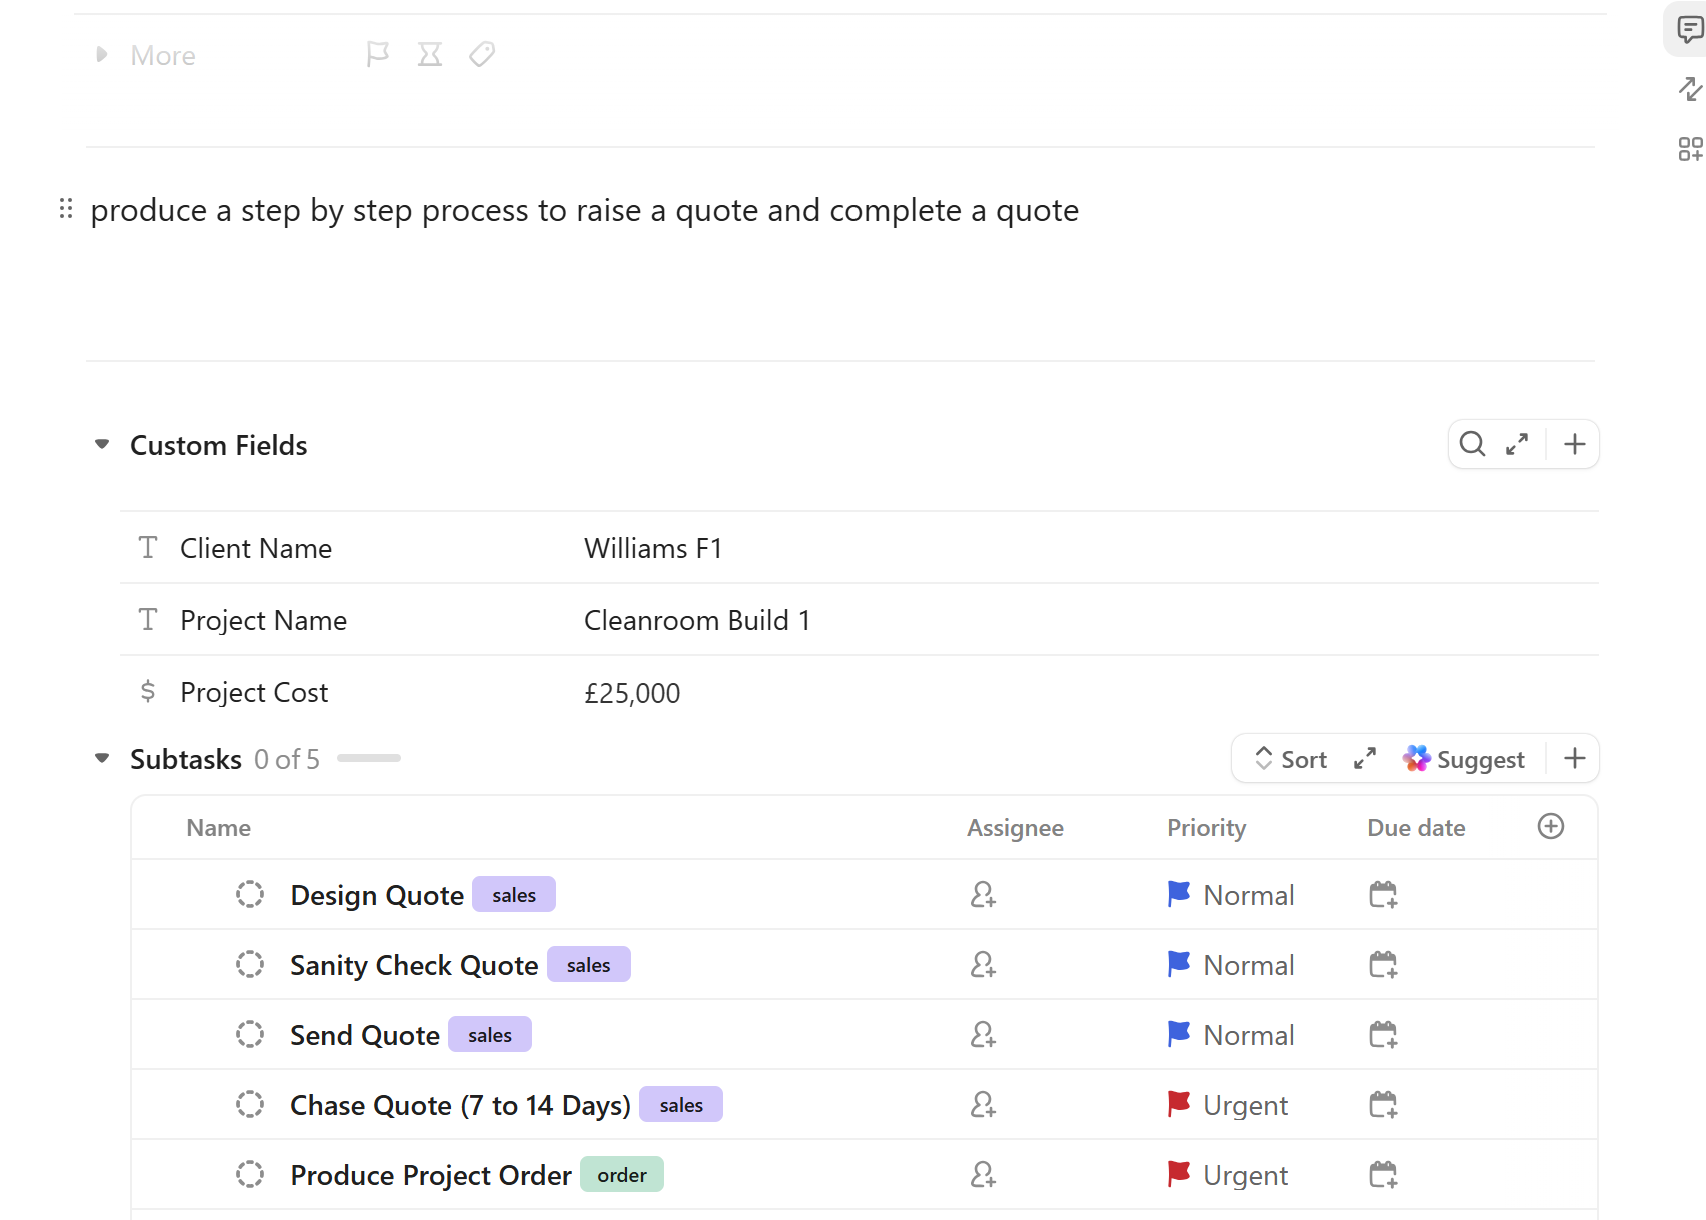Viewport: 1706px width, 1220px height.
Task: Toggle status circle for Sanity Check Quote
Action: click(x=250, y=964)
